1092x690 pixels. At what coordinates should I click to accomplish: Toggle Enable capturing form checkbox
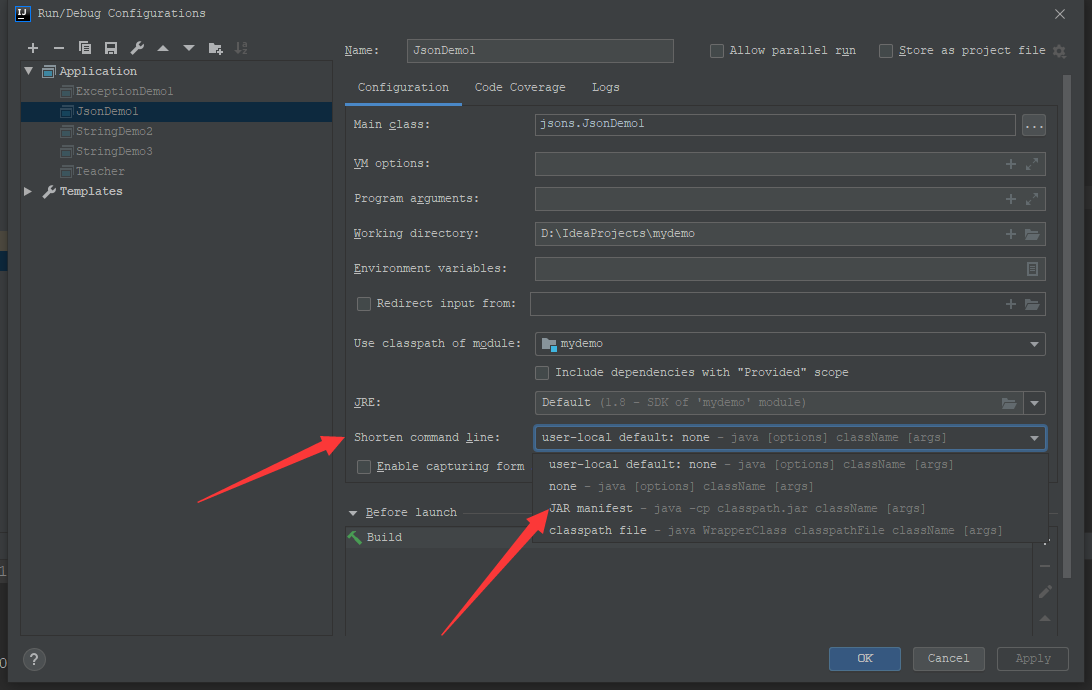[364, 466]
